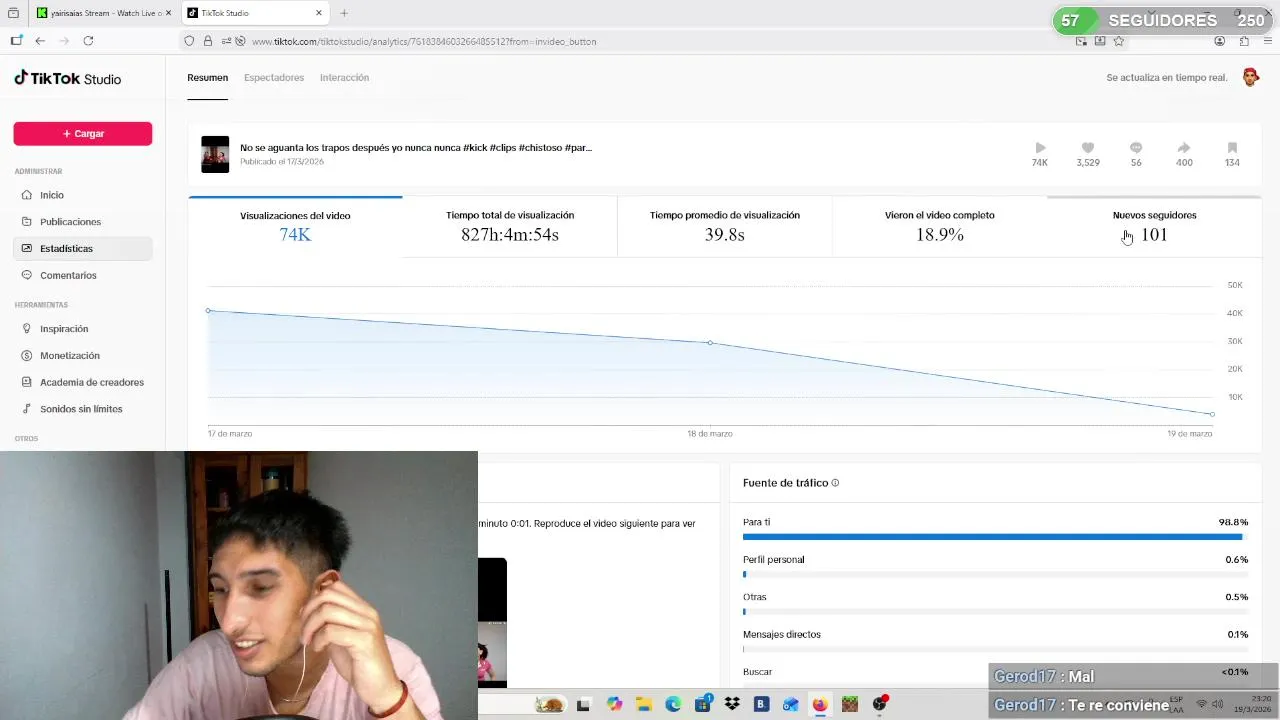This screenshot has height=720, width=1280.
Task: Click the Cargar upload button
Action: 83,134
